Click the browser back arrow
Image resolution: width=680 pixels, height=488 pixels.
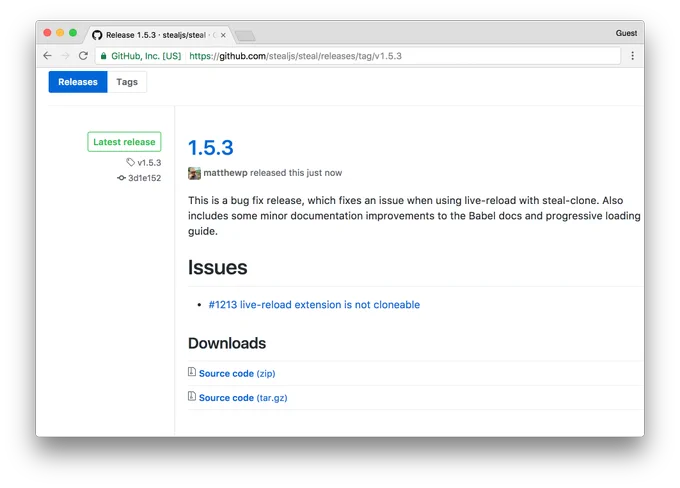[48, 56]
